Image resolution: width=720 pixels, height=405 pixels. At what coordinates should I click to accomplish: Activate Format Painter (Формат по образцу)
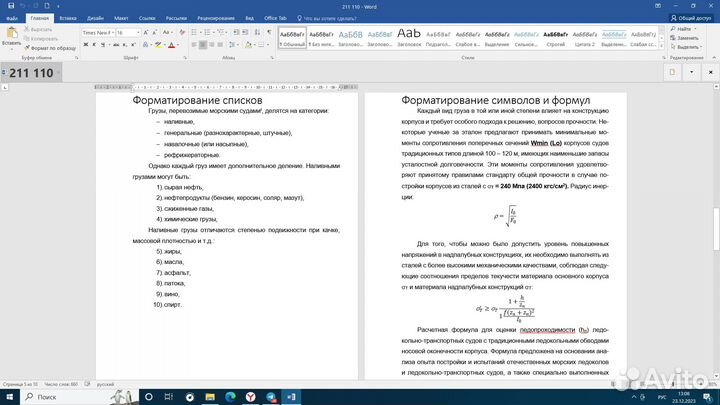(x=50, y=48)
